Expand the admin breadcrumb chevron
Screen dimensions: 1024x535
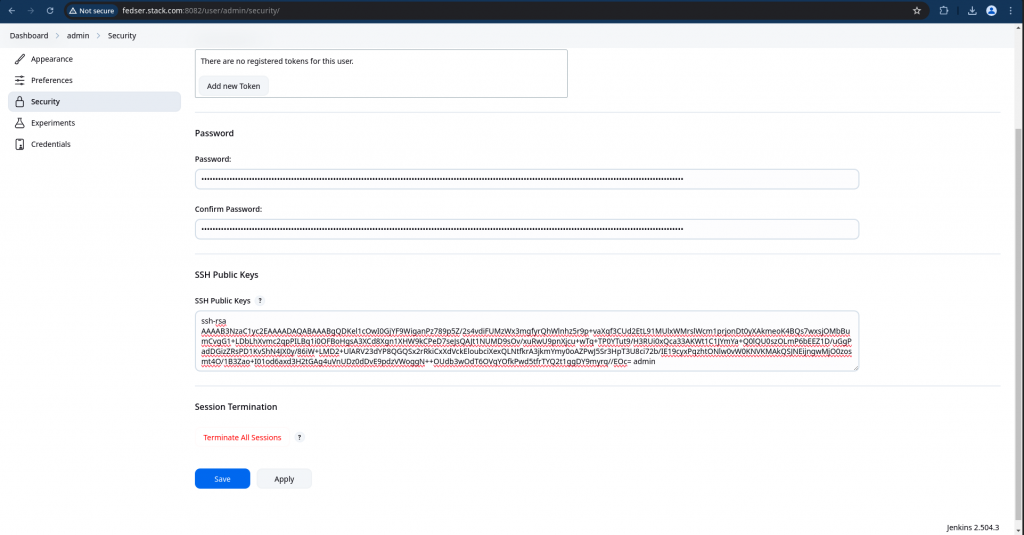98,36
